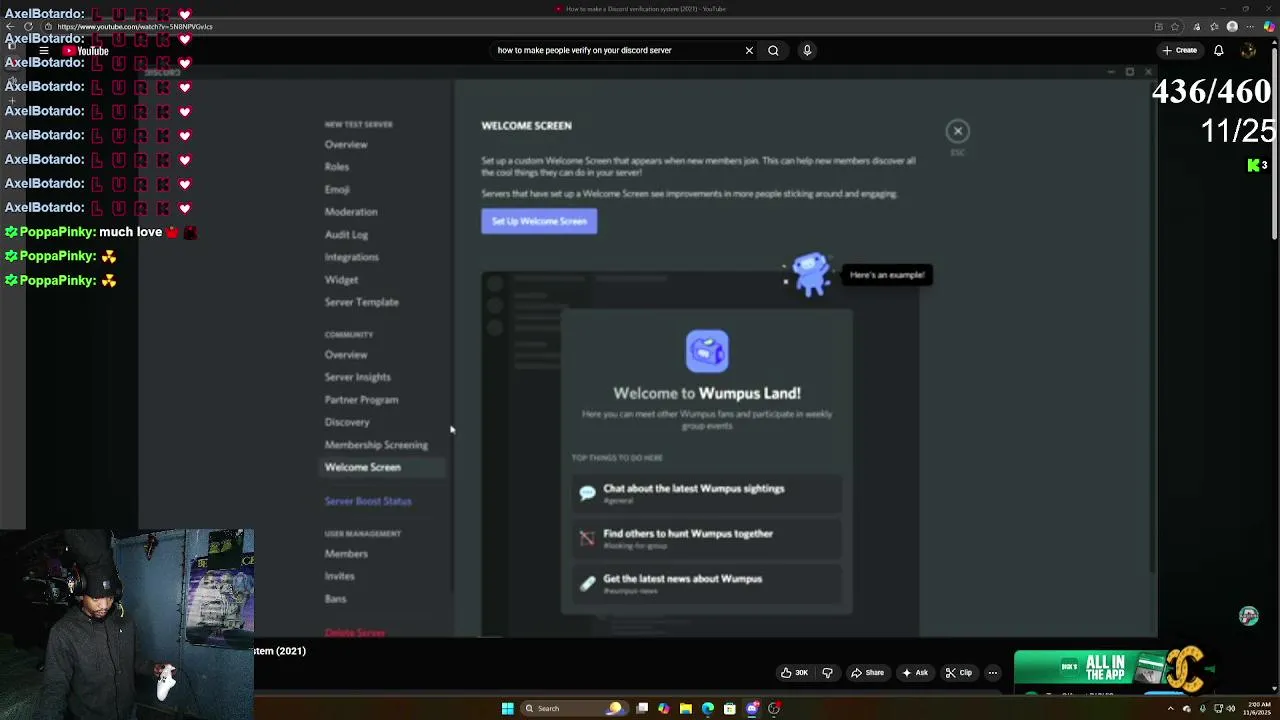
Task: Click 'Get the latest news about Wumpus'
Action: [x=707, y=583]
